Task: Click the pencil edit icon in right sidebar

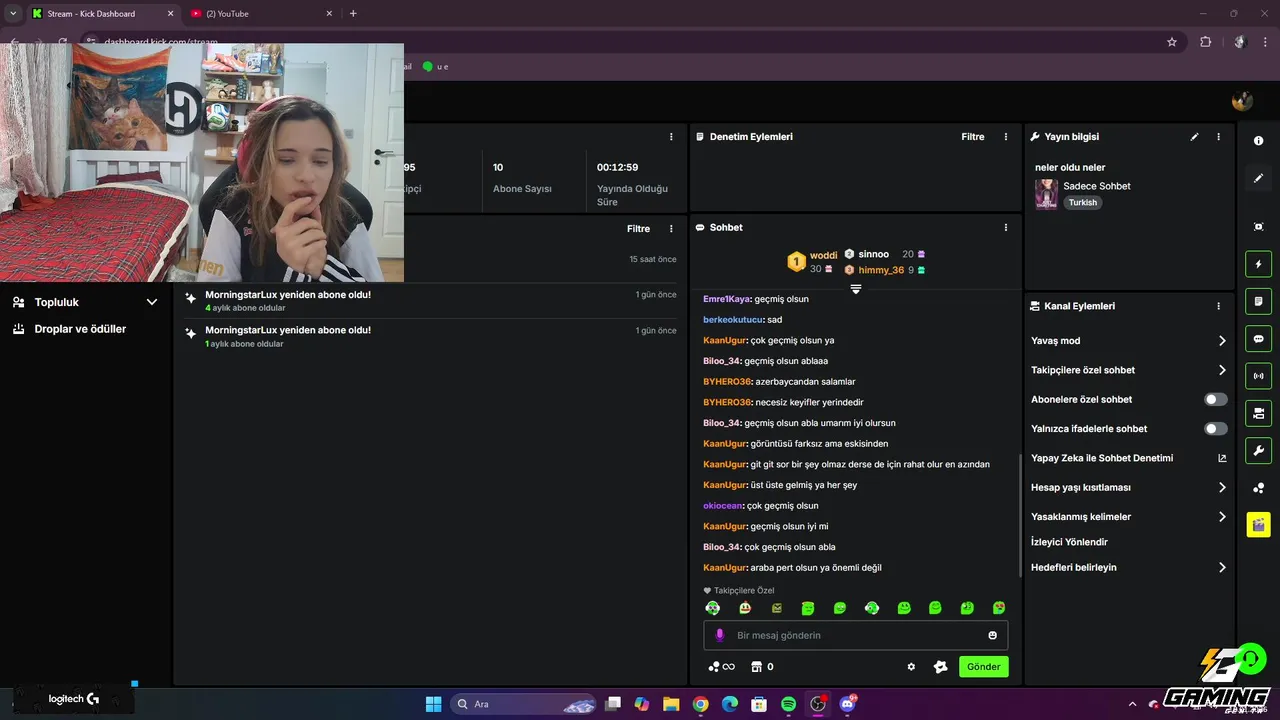Action: click(1258, 178)
